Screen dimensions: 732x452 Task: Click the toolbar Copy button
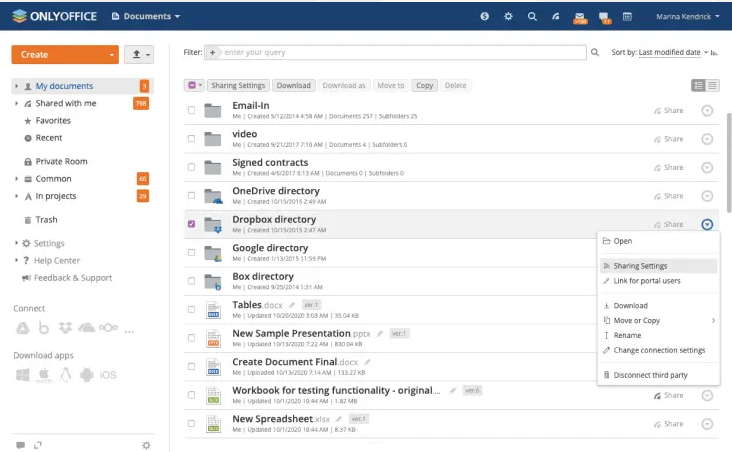pos(424,85)
